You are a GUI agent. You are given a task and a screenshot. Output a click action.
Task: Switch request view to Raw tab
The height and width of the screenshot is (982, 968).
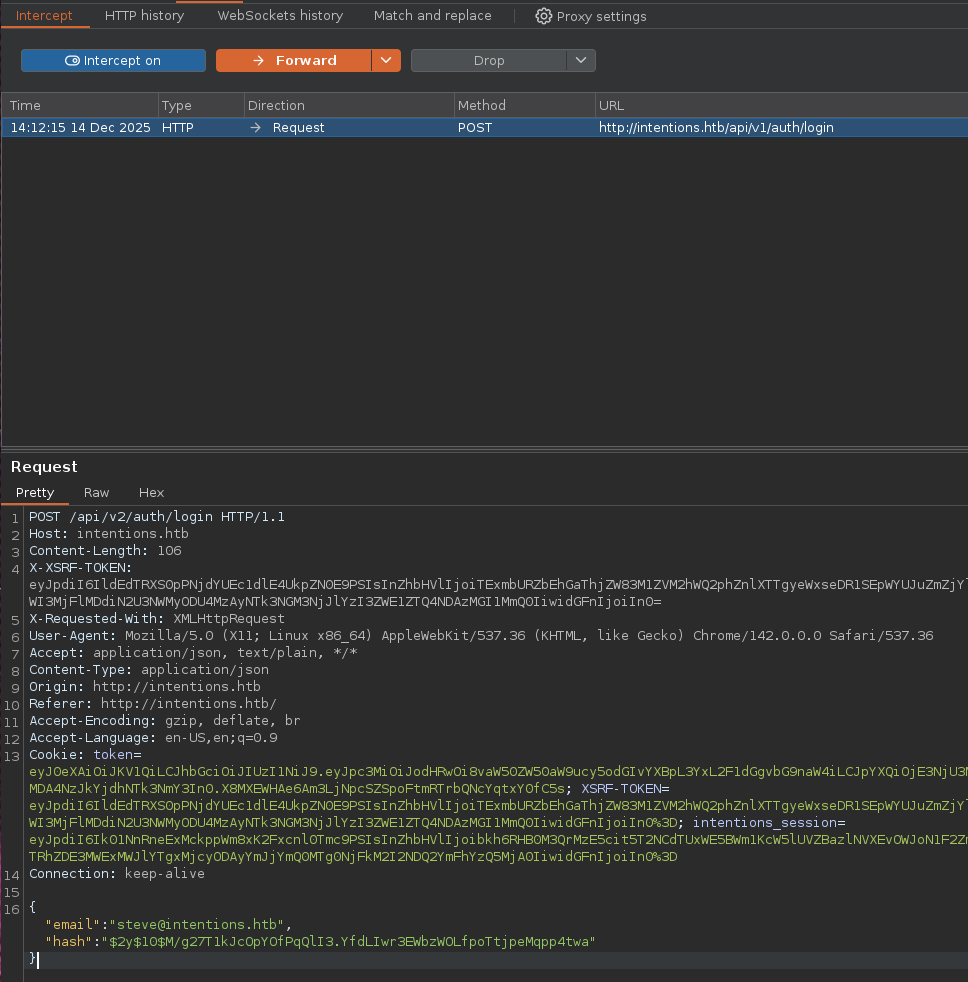pyautogui.click(x=96, y=493)
